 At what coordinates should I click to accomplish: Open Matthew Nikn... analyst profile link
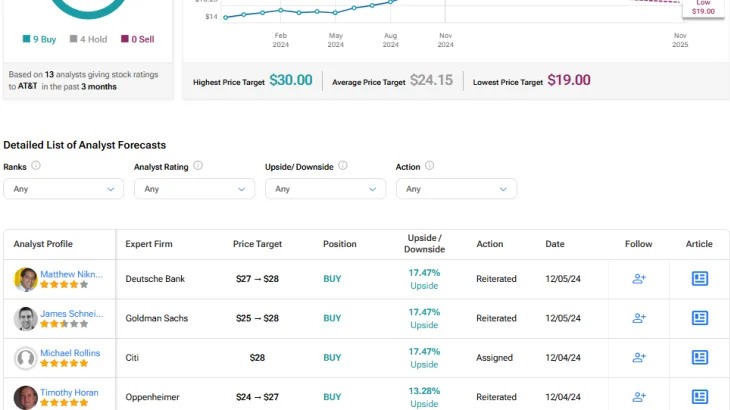(x=71, y=274)
